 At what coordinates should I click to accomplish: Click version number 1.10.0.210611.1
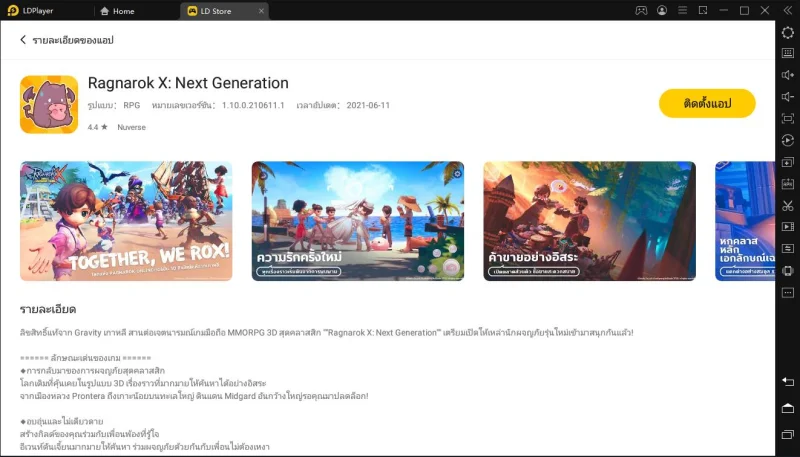(x=253, y=105)
